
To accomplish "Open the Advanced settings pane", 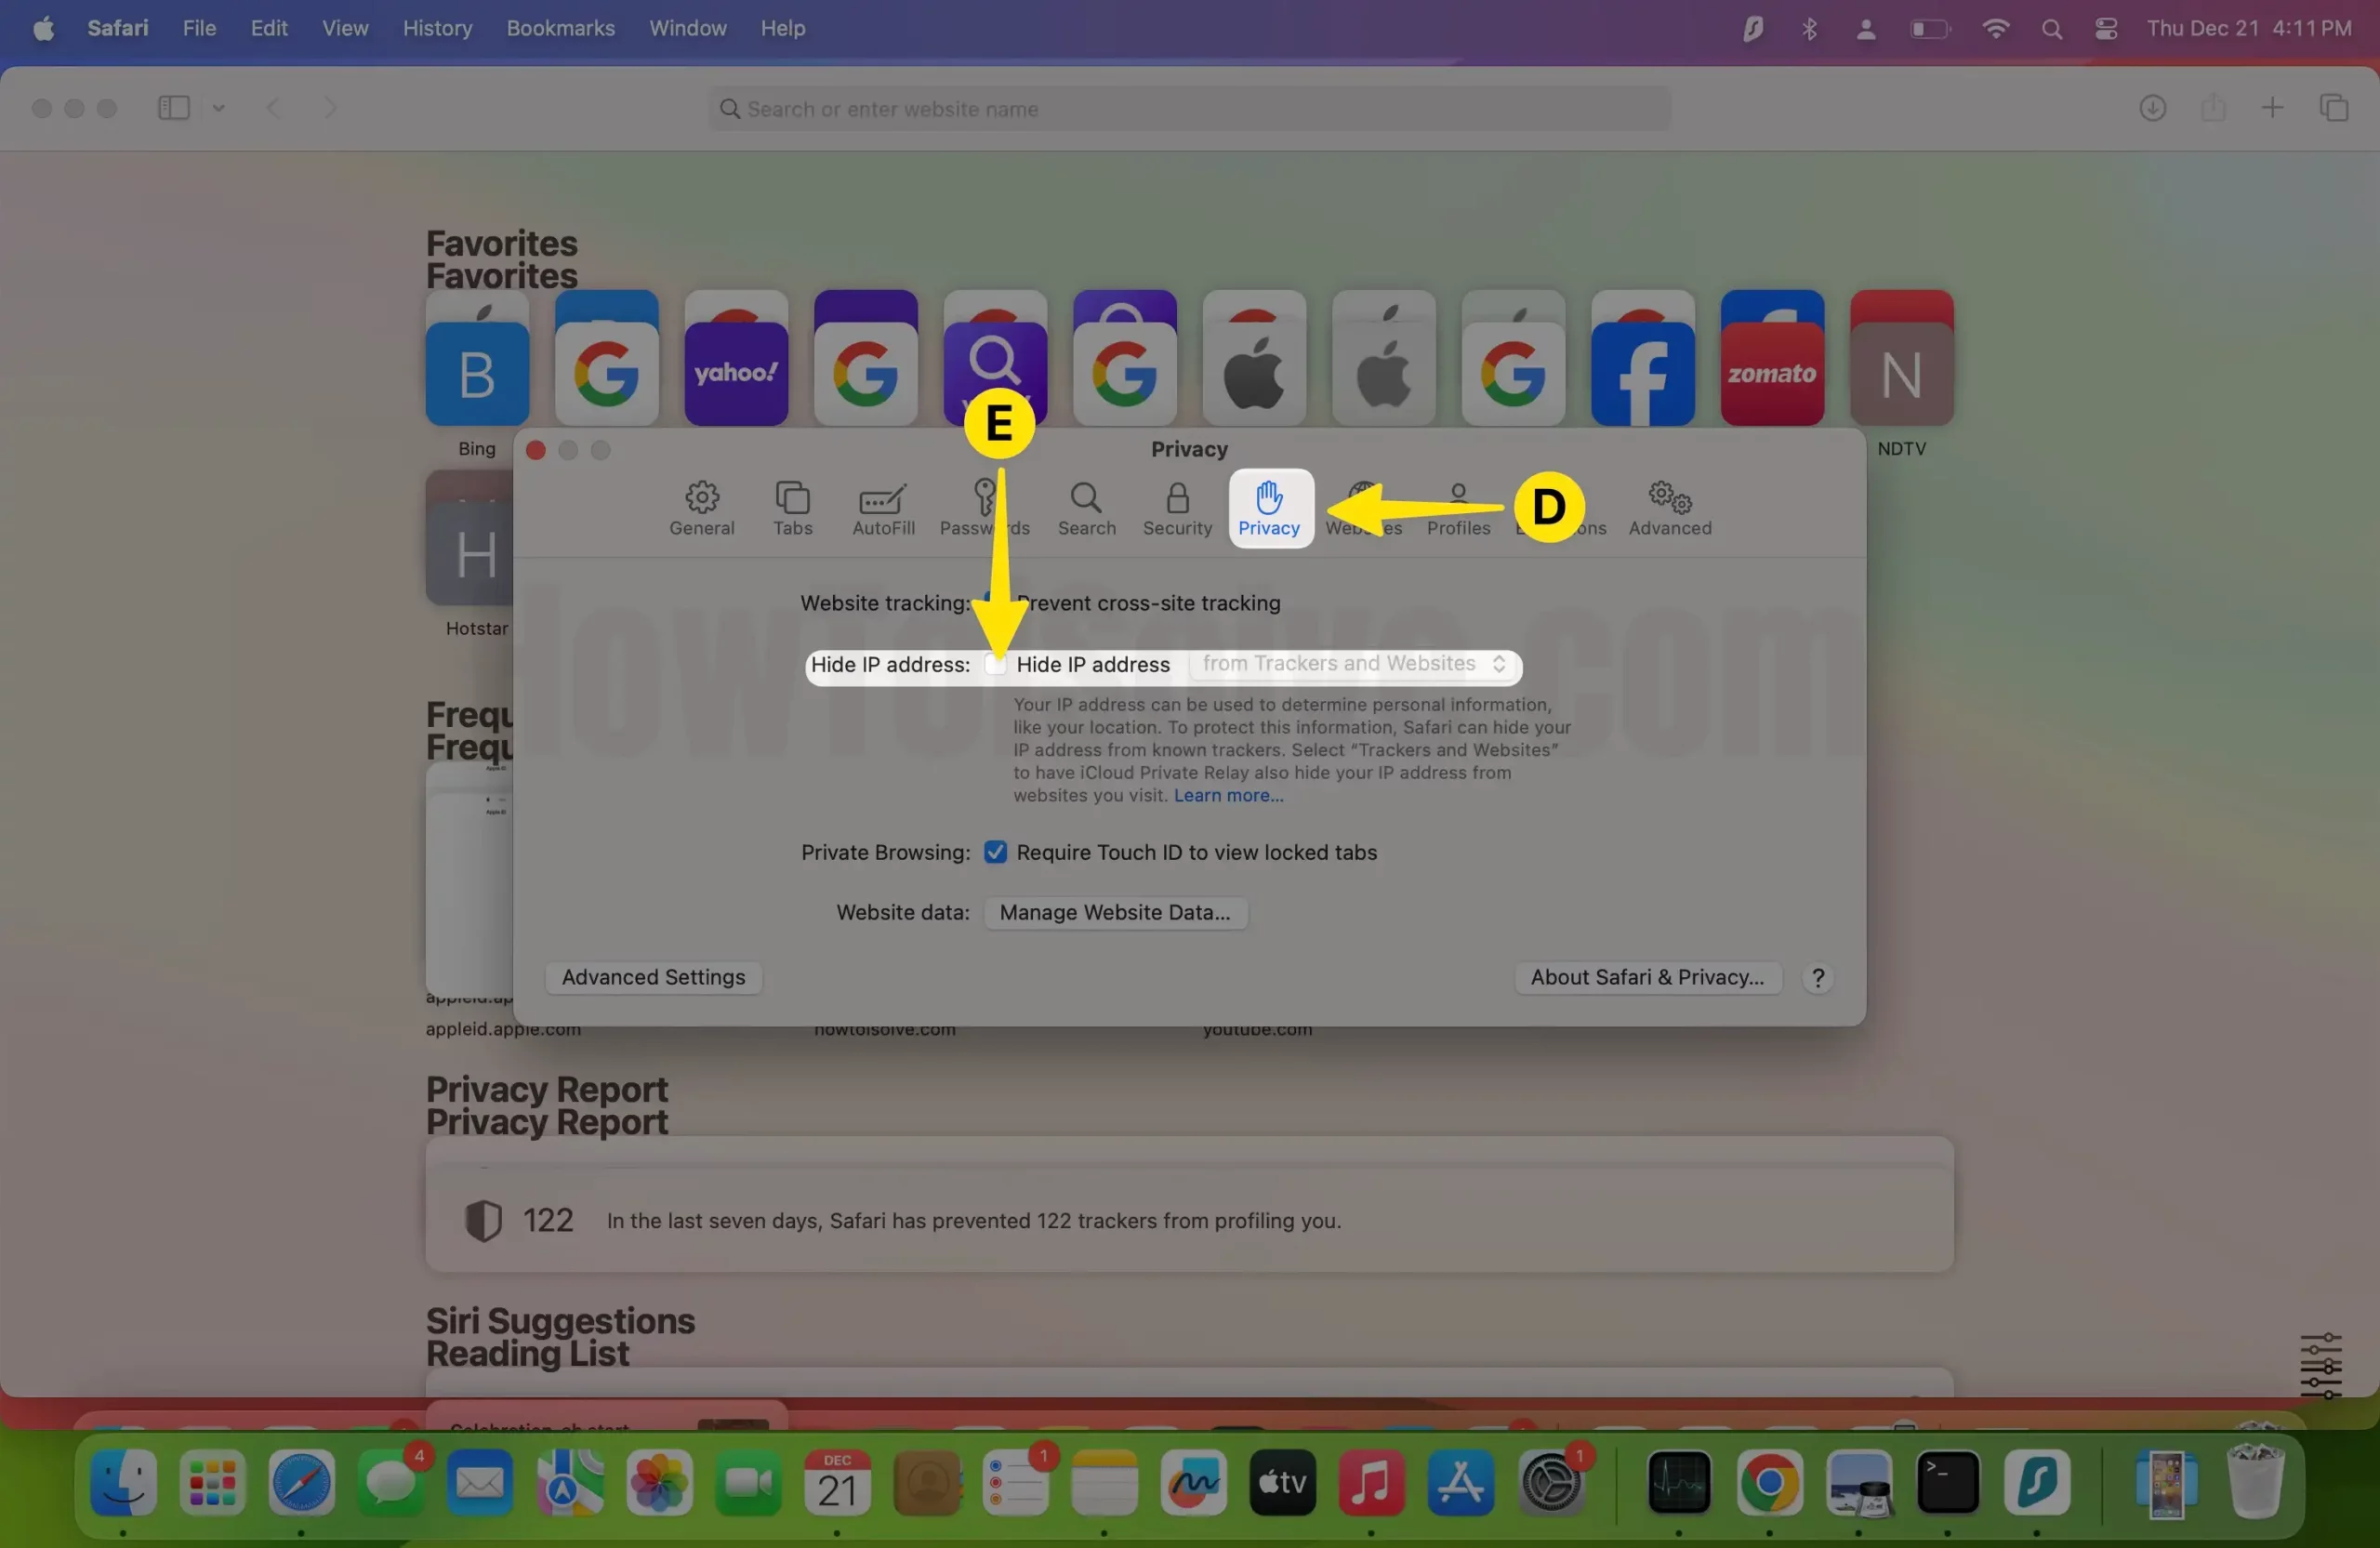I will pyautogui.click(x=1669, y=508).
